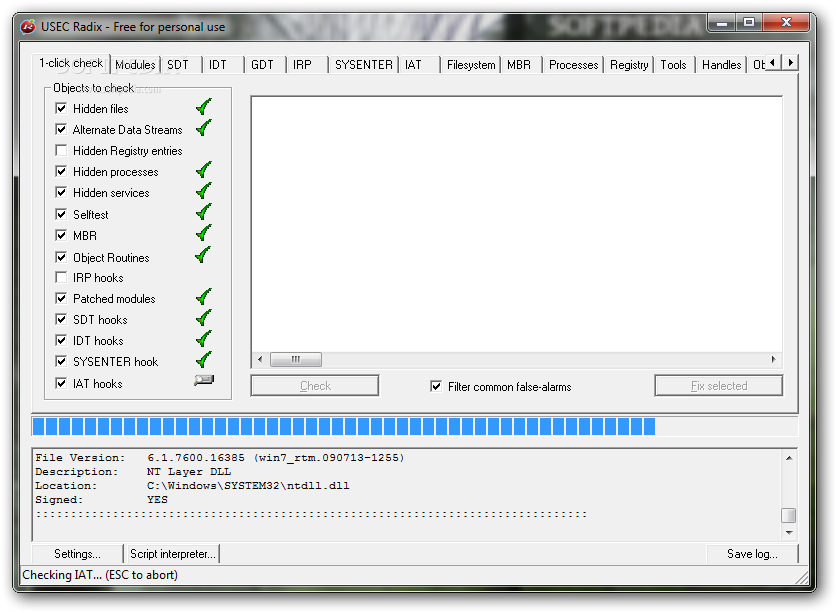Toggle Selftest checkbox
Image resolution: width=837 pixels, height=613 pixels.
tap(61, 214)
